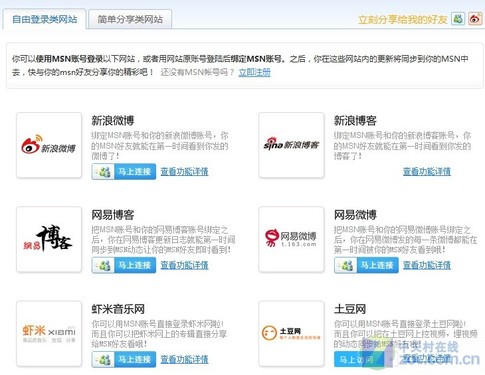Connect MSN to 网易微博 via 马上连接
The width and height of the screenshot is (485, 375).
tap(366, 265)
